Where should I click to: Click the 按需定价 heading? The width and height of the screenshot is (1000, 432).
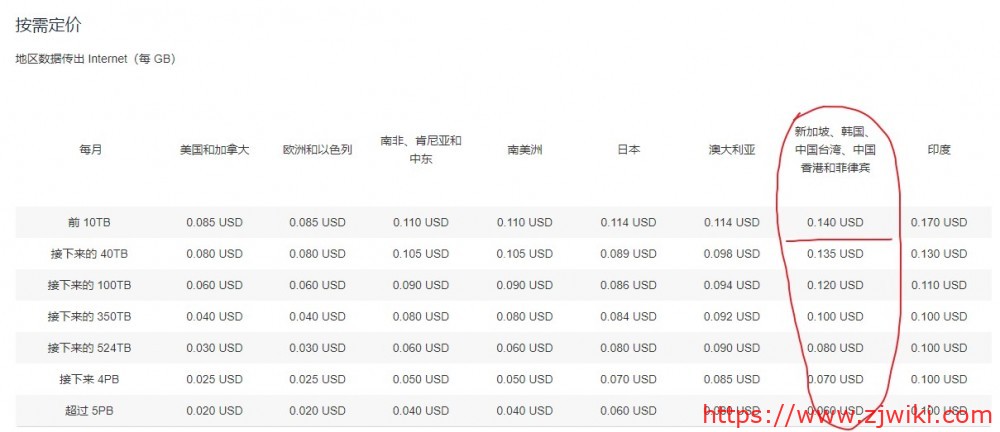(48, 26)
